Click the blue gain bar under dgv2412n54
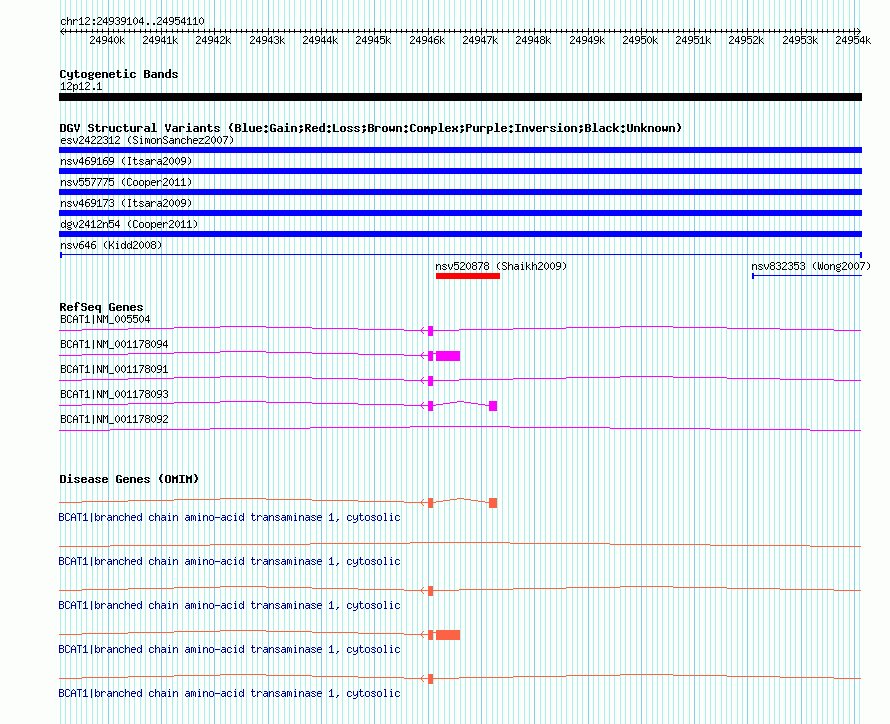This screenshot has width=890, height=724. point(460,234)
